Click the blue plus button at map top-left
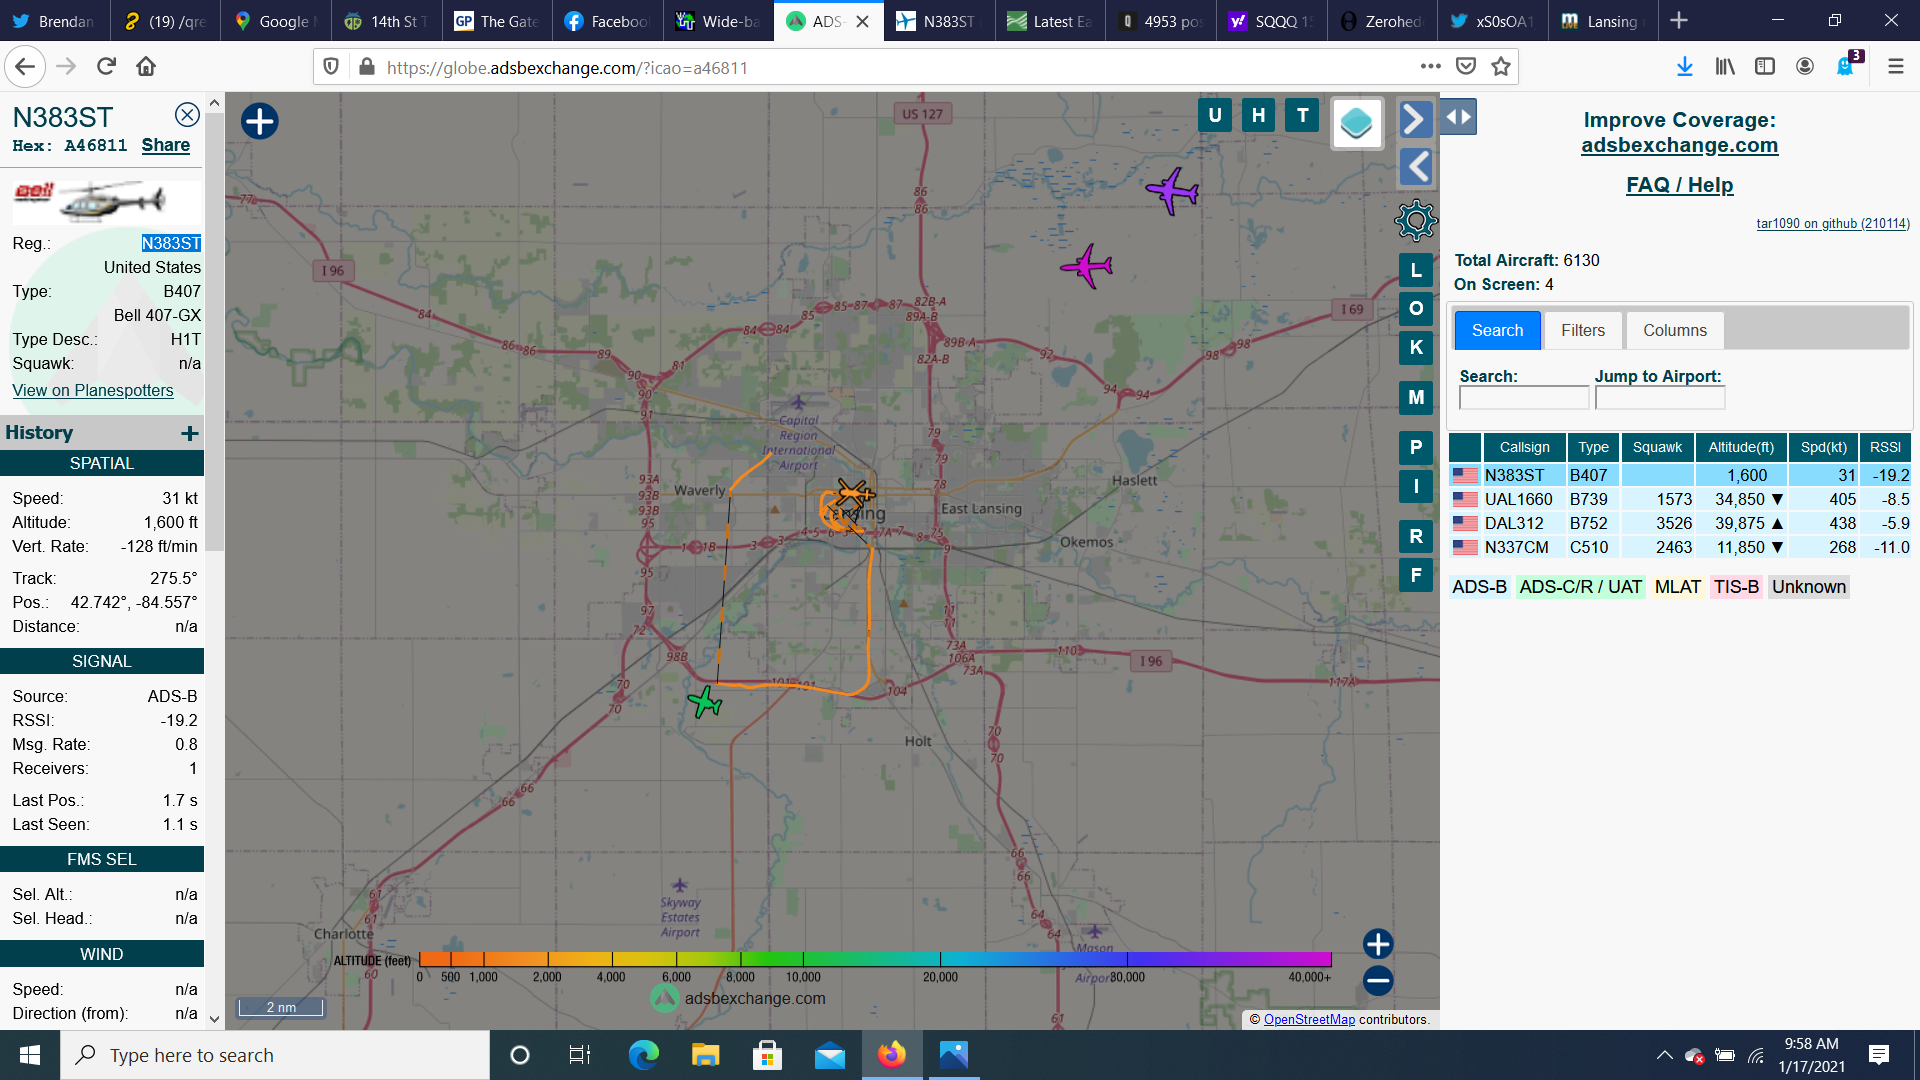Viewport: 1920px width, 1080px height. [x=260, y=122]
